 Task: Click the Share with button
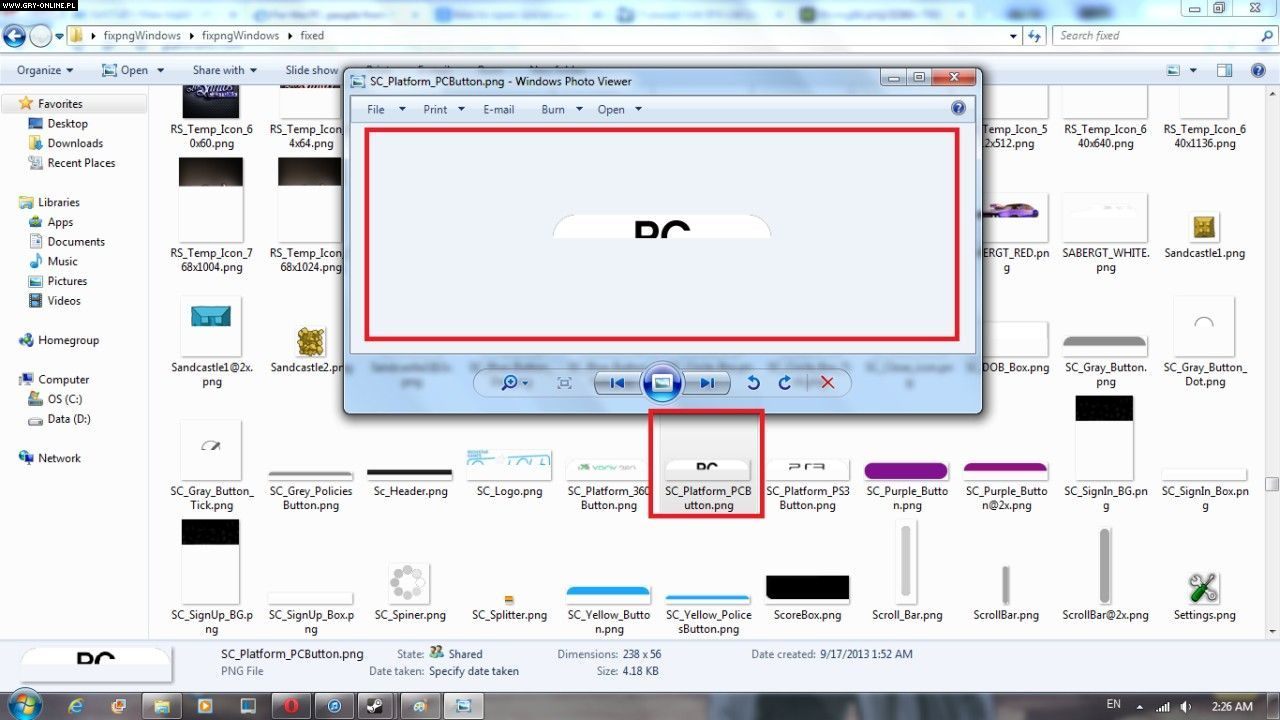(x=224, y=70)
